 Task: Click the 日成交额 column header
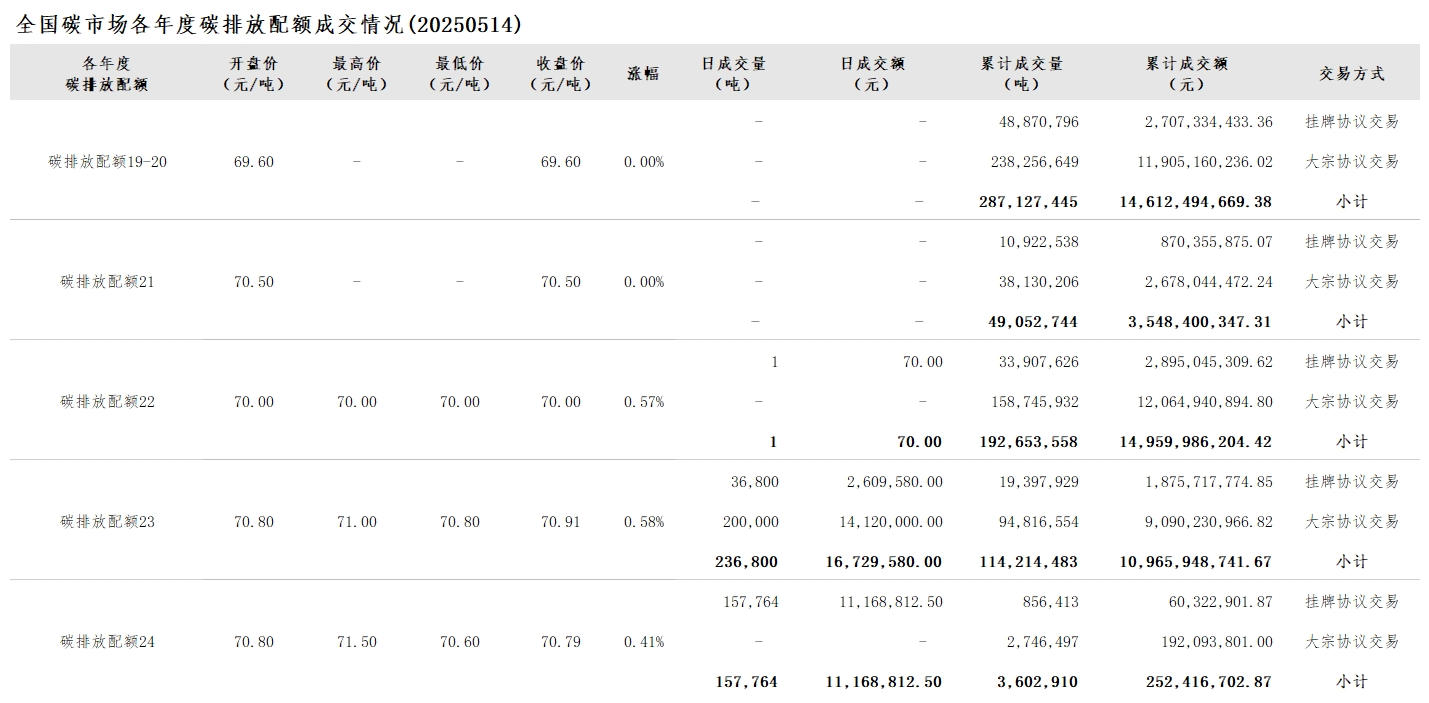point(872,73)
